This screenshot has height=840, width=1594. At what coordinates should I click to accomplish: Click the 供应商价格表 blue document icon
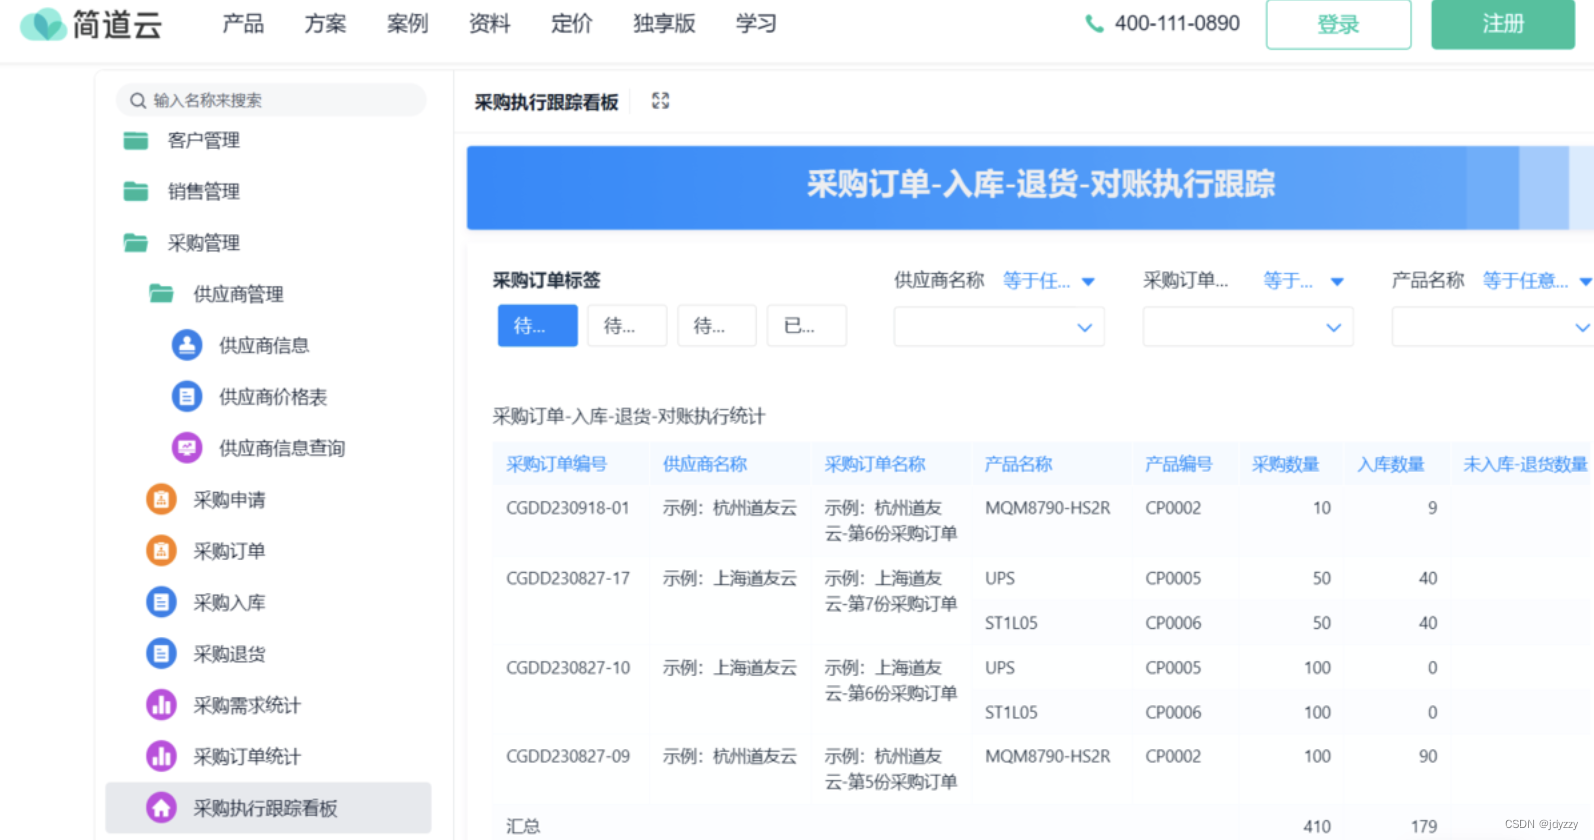tap(187, 397)
